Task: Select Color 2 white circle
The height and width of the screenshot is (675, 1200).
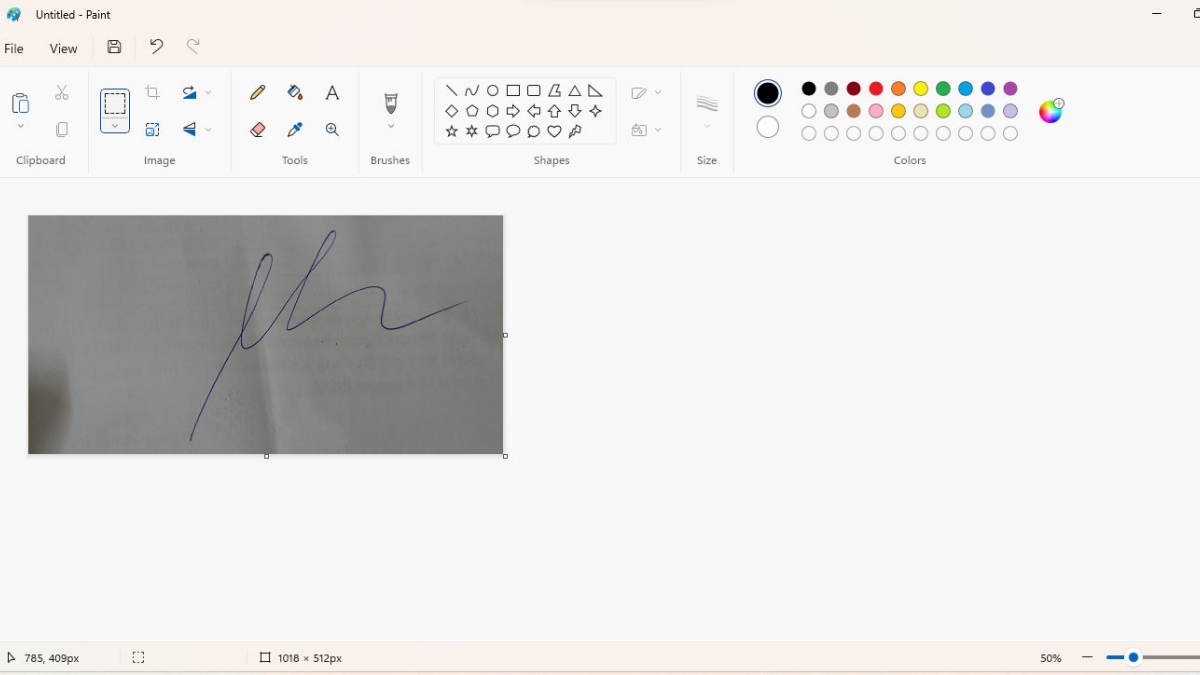Action: (x=768, y=127)
